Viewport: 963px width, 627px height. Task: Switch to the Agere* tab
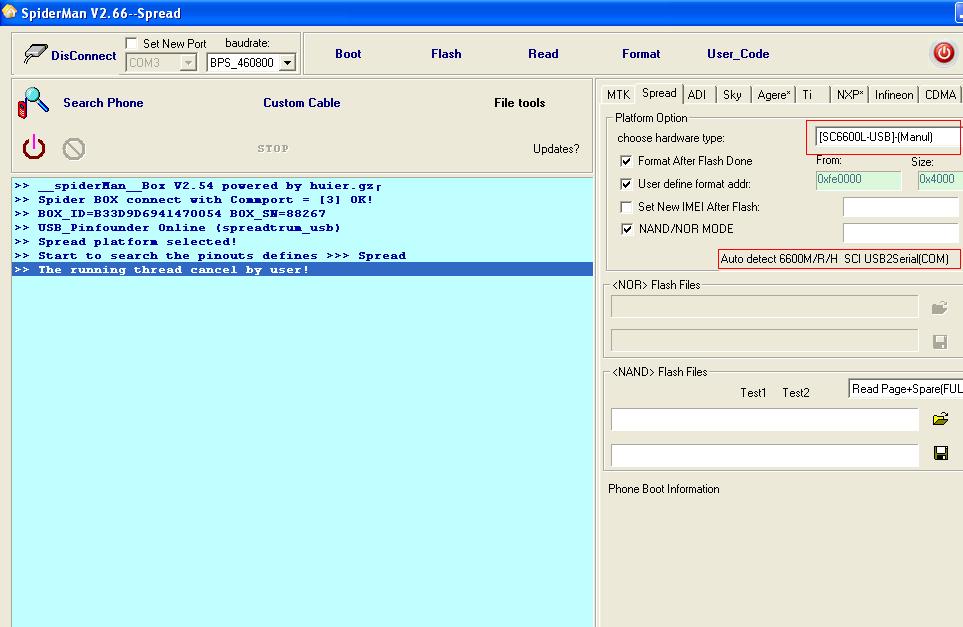[773, 95]
